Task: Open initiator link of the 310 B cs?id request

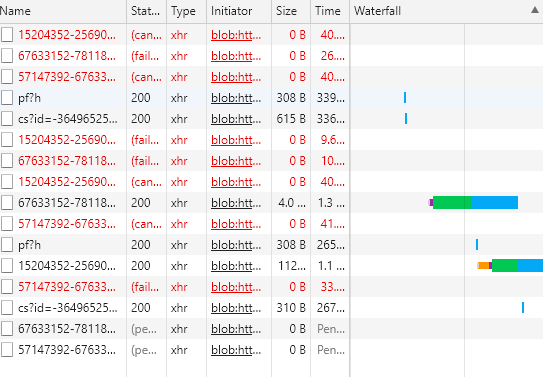Action: 236,308
